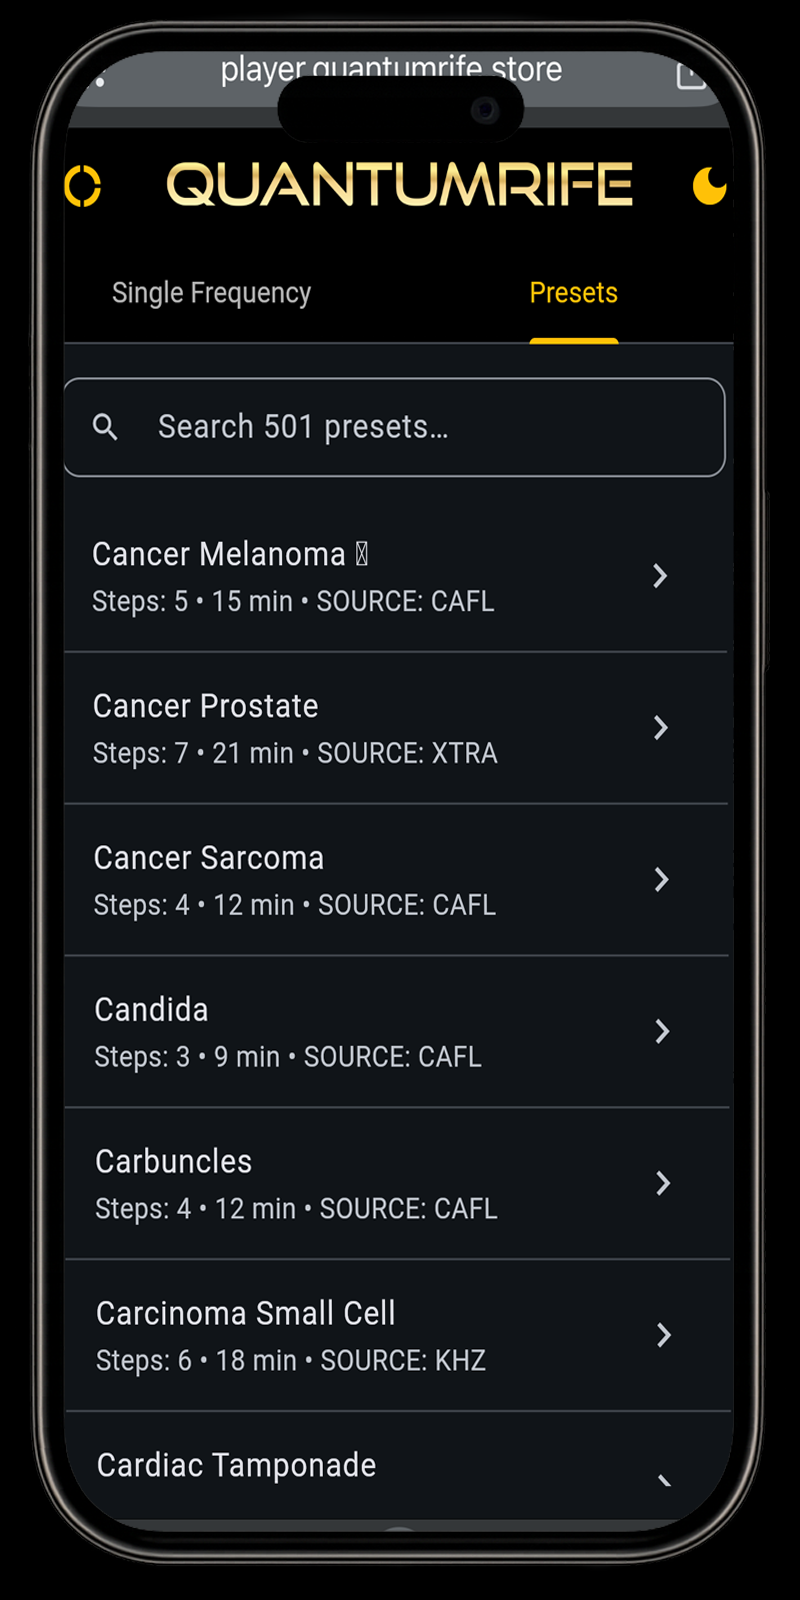Image resolution: width=800 pixels, height=1600 pixels.
Task: Open the Cancer Prostate chevron arrow
Action: click(x=660, y=728)
